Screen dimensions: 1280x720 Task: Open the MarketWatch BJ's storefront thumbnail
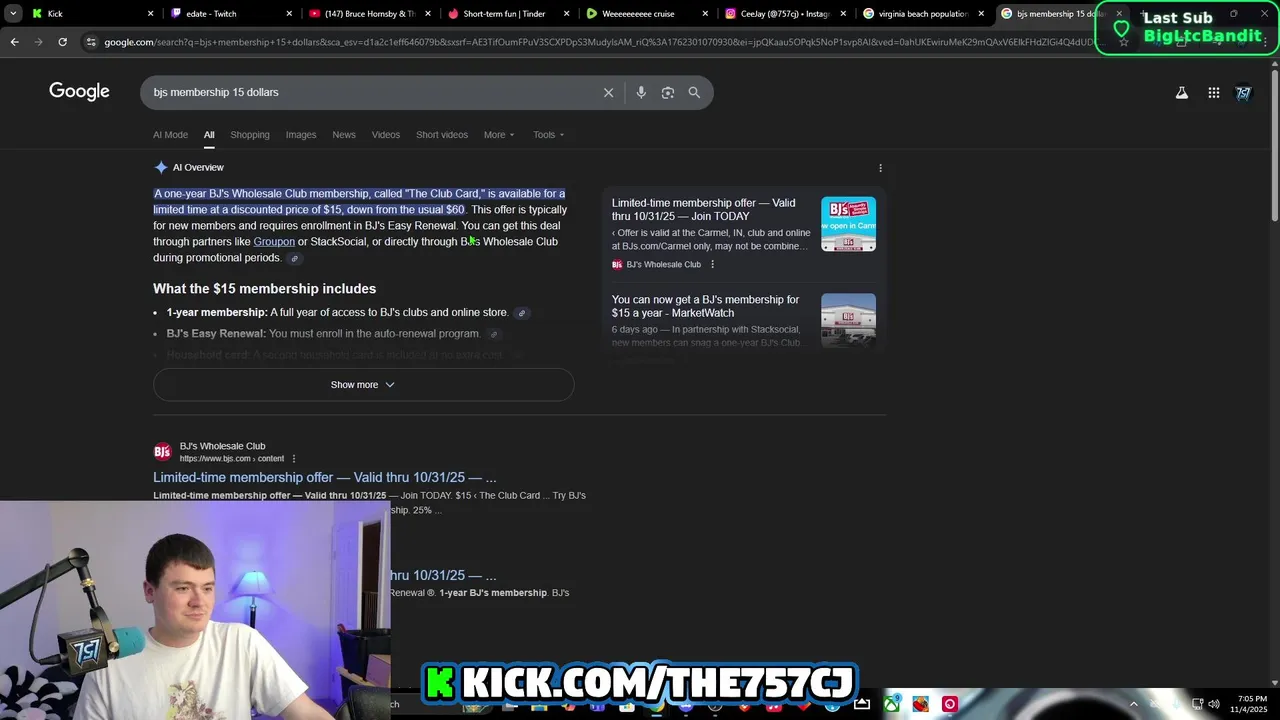848,320
